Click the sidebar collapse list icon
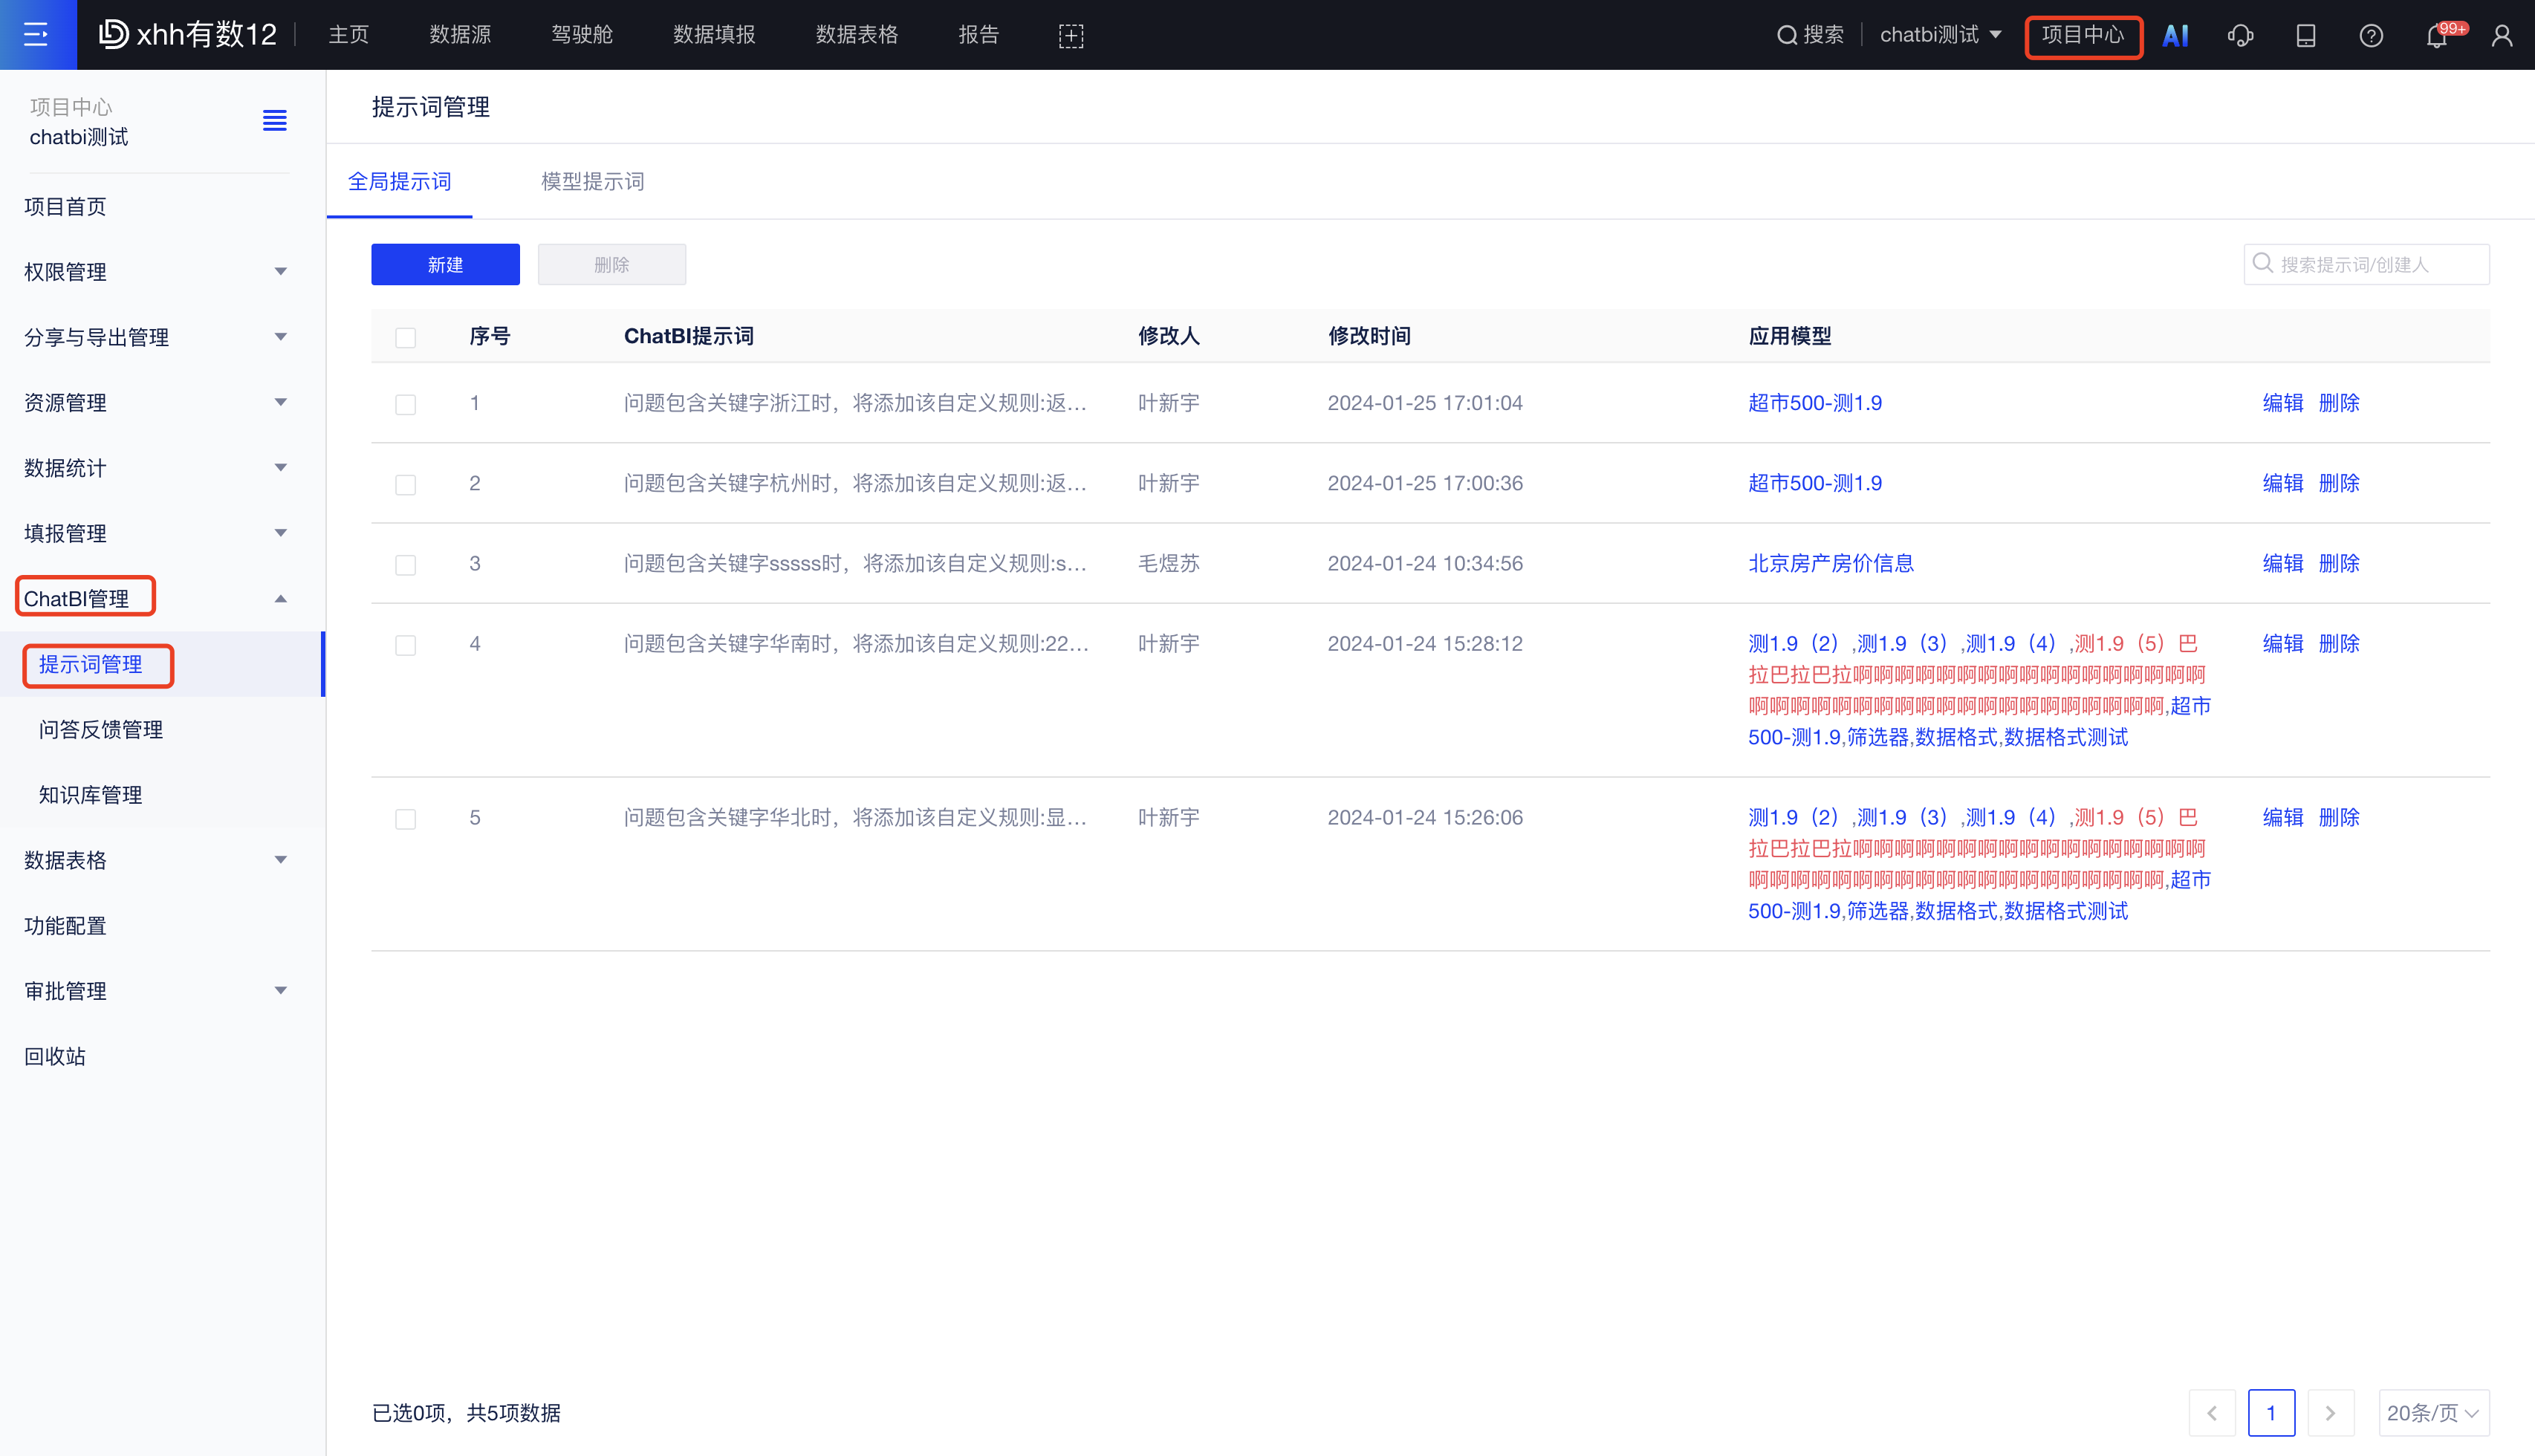2535x1456 pixels. pyautogui.click(x=274, y=121)
